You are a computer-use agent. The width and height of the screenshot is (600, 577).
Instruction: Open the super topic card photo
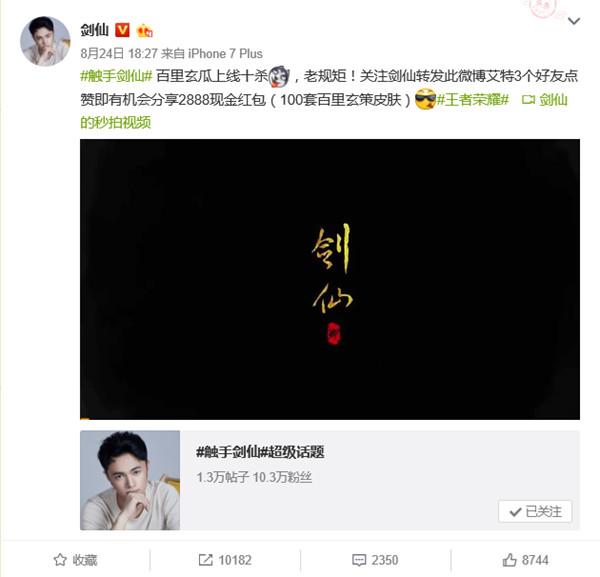(130, 480)
